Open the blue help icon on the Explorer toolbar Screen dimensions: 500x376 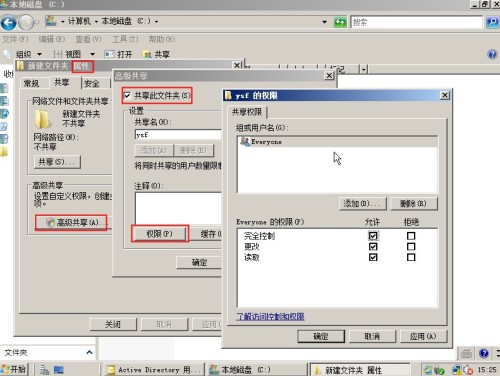pyautogui.click(x=492, y=54)
